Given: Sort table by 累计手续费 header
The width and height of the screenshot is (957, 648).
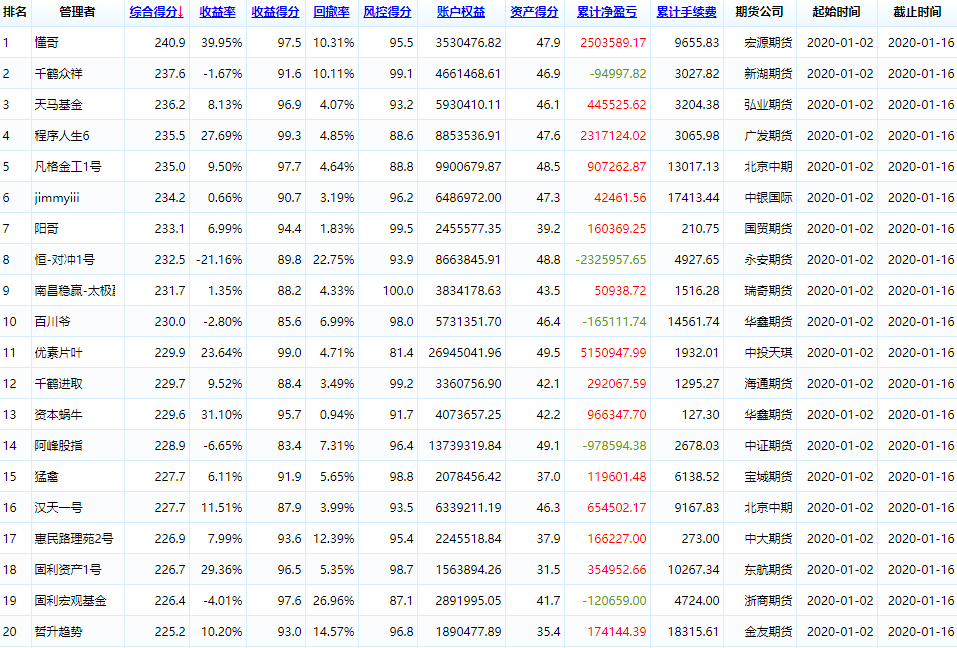Looking at the screenshot, I should pos(686,12).
